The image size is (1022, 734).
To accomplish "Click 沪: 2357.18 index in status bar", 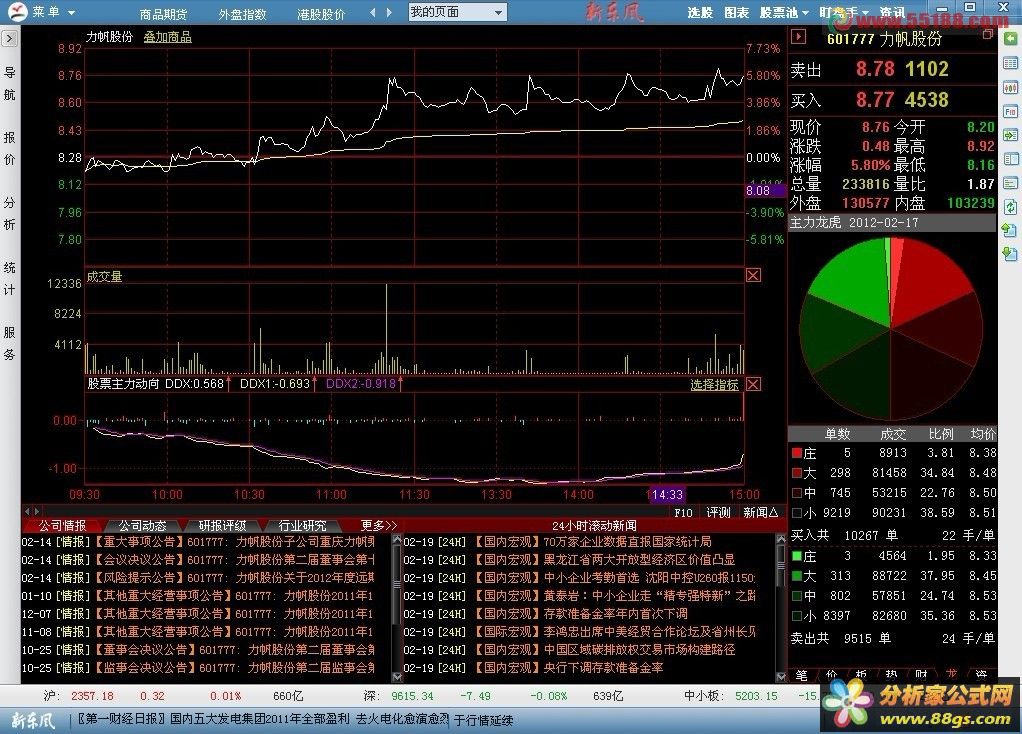I will pyautogui.click(x=79, y=696).
